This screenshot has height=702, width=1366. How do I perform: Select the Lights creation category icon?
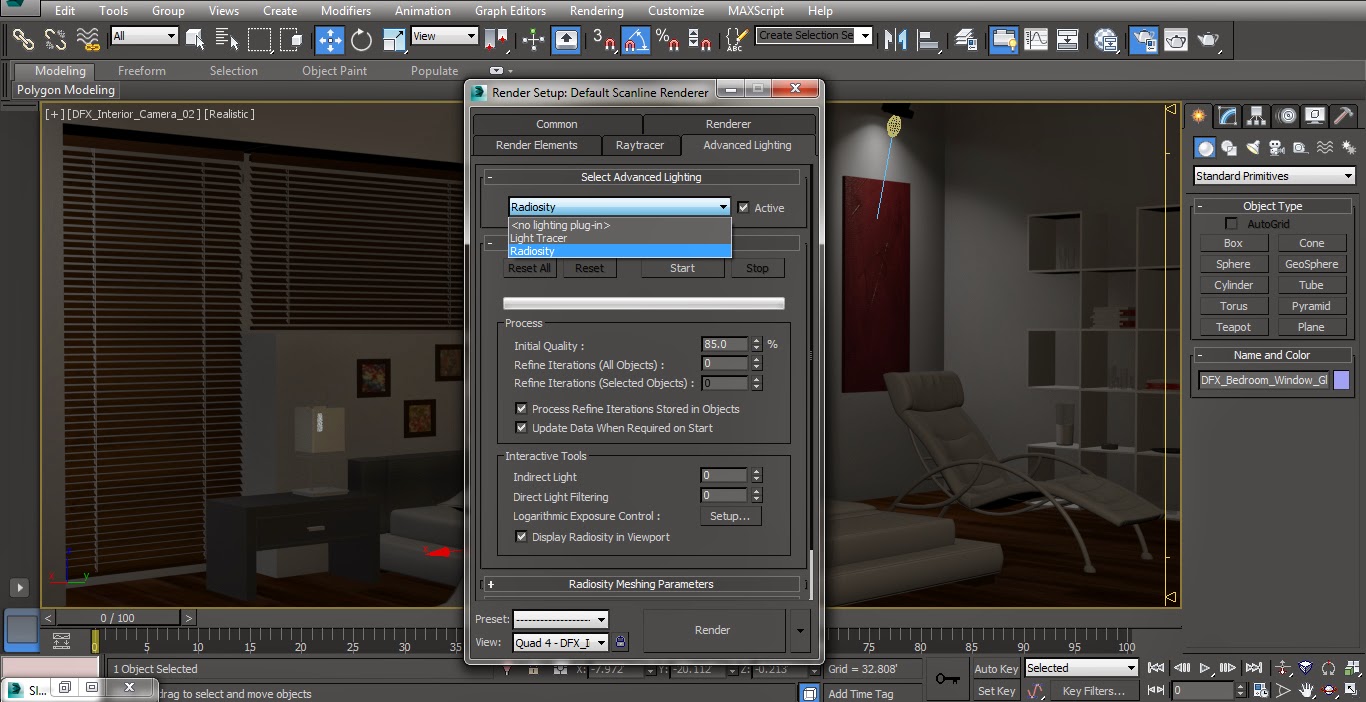pyautogui.click(x=1252, y=147)
